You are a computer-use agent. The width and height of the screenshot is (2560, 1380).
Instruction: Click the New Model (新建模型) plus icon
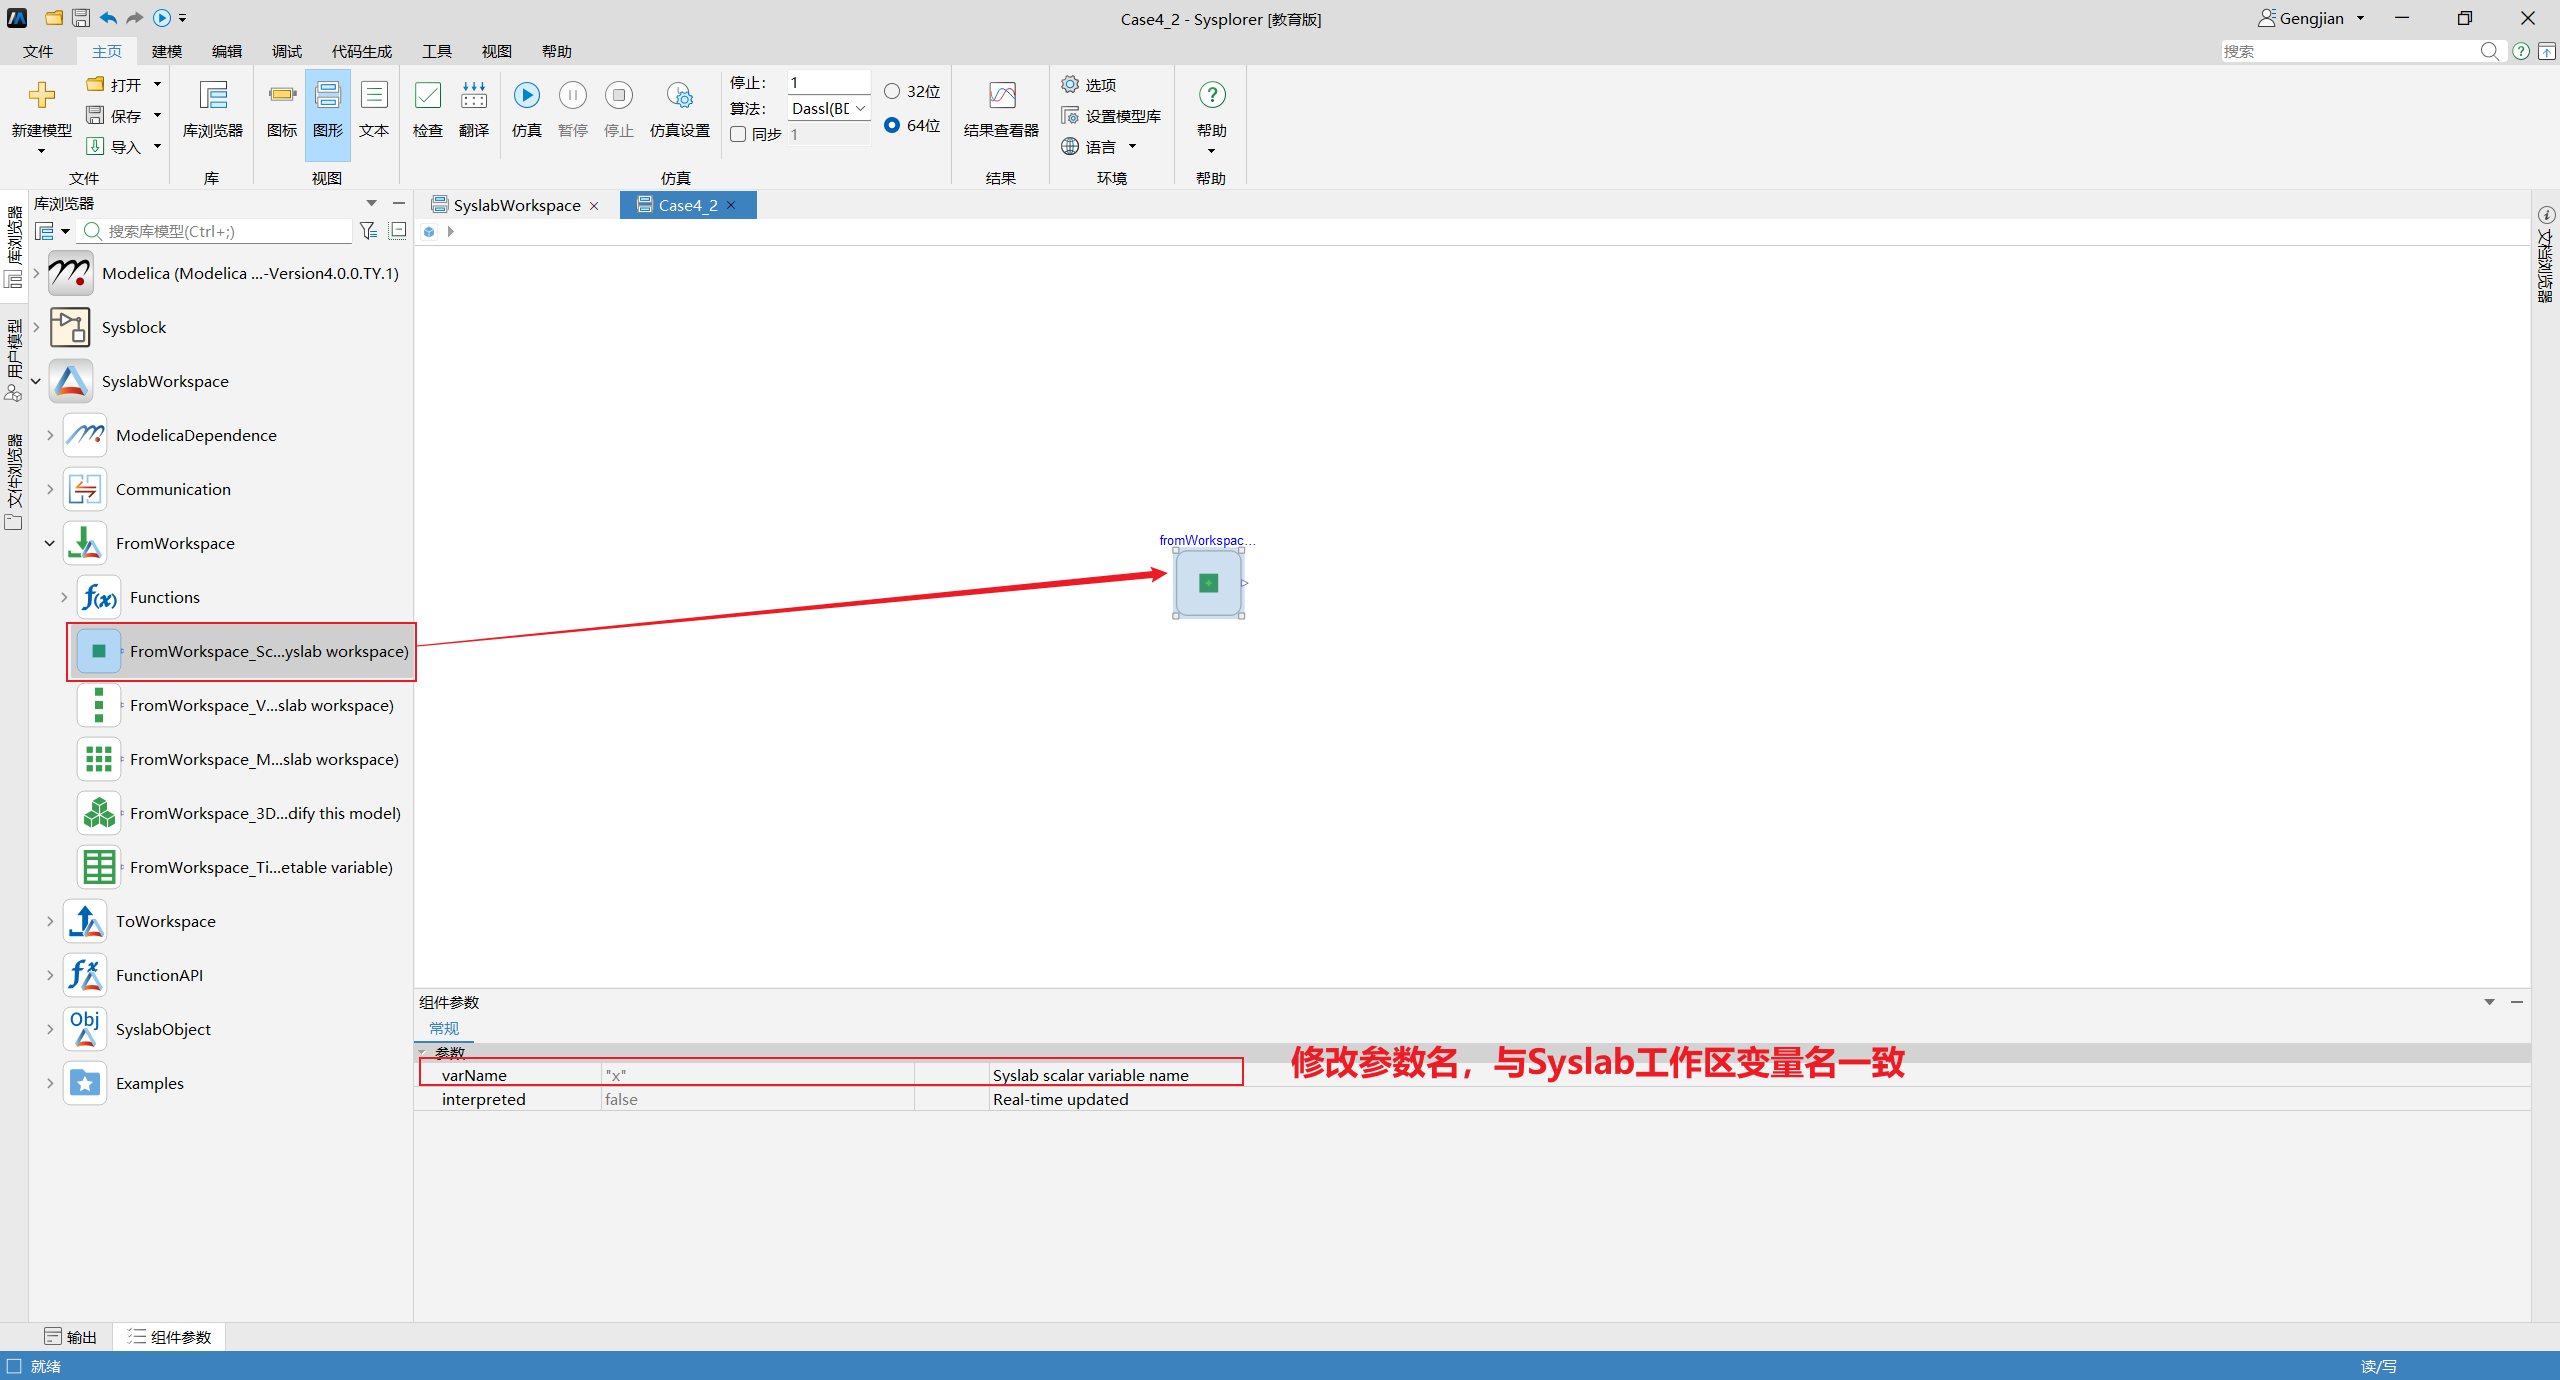(41, 95)
